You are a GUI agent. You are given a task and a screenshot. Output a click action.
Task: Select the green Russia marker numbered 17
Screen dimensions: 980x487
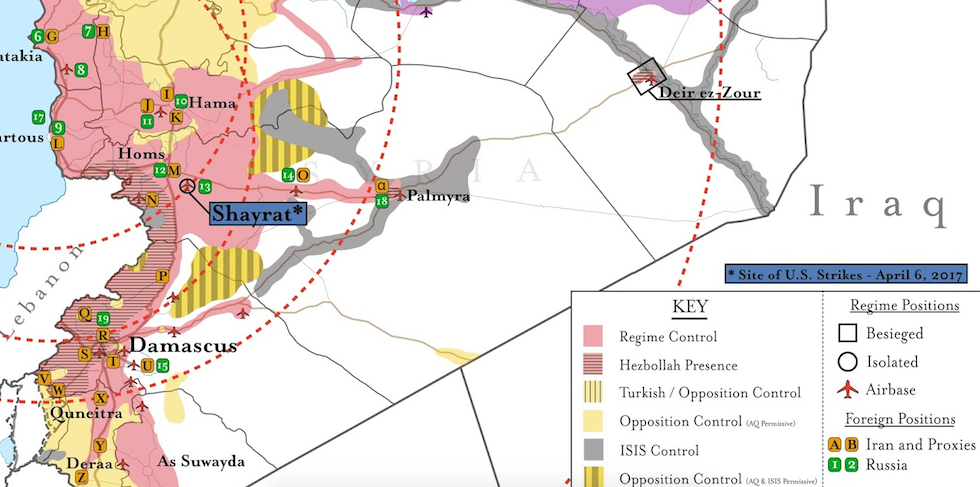[38, 117]
